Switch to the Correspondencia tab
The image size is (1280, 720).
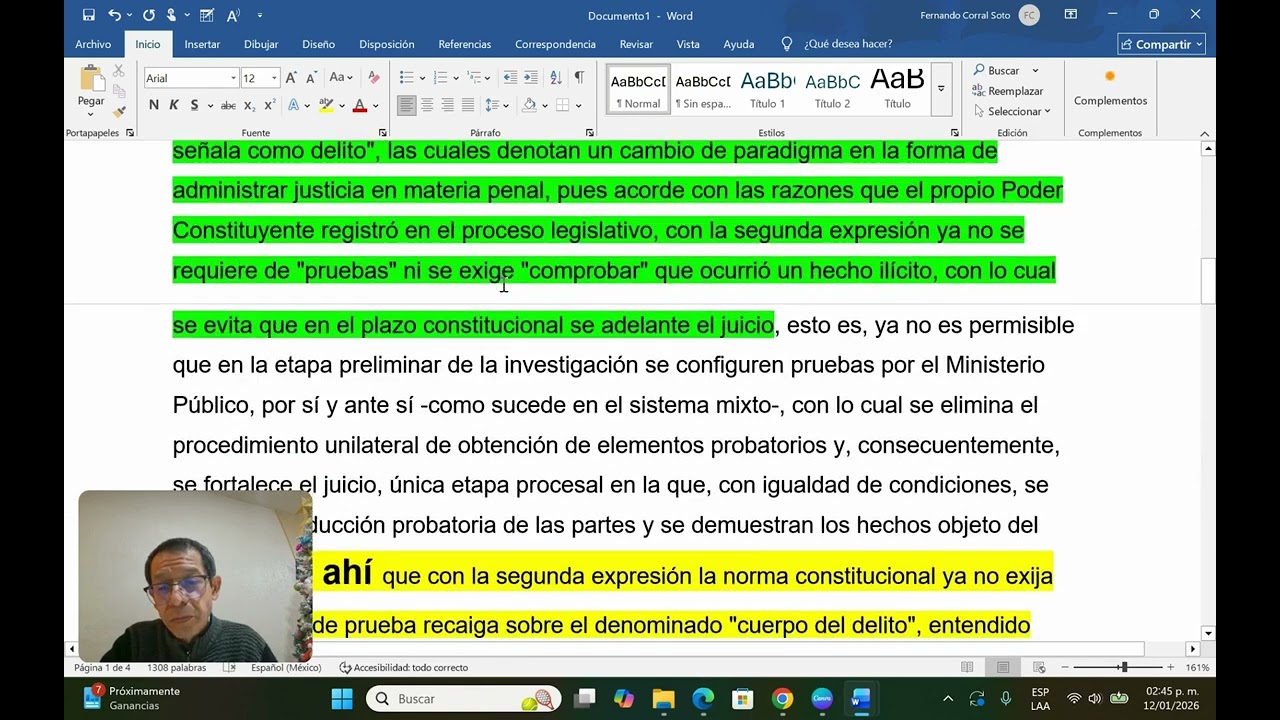[555, 44]
